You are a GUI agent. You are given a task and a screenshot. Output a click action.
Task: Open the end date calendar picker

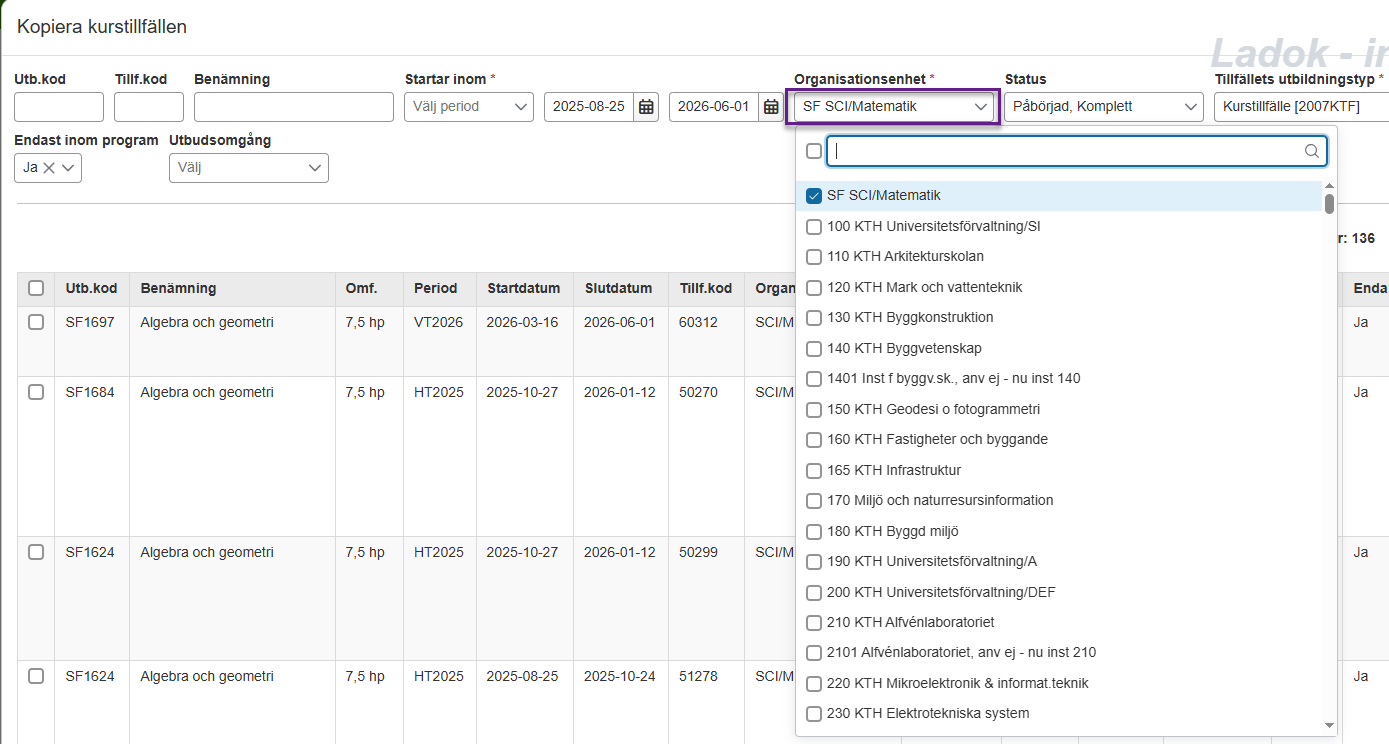point(771,107)
